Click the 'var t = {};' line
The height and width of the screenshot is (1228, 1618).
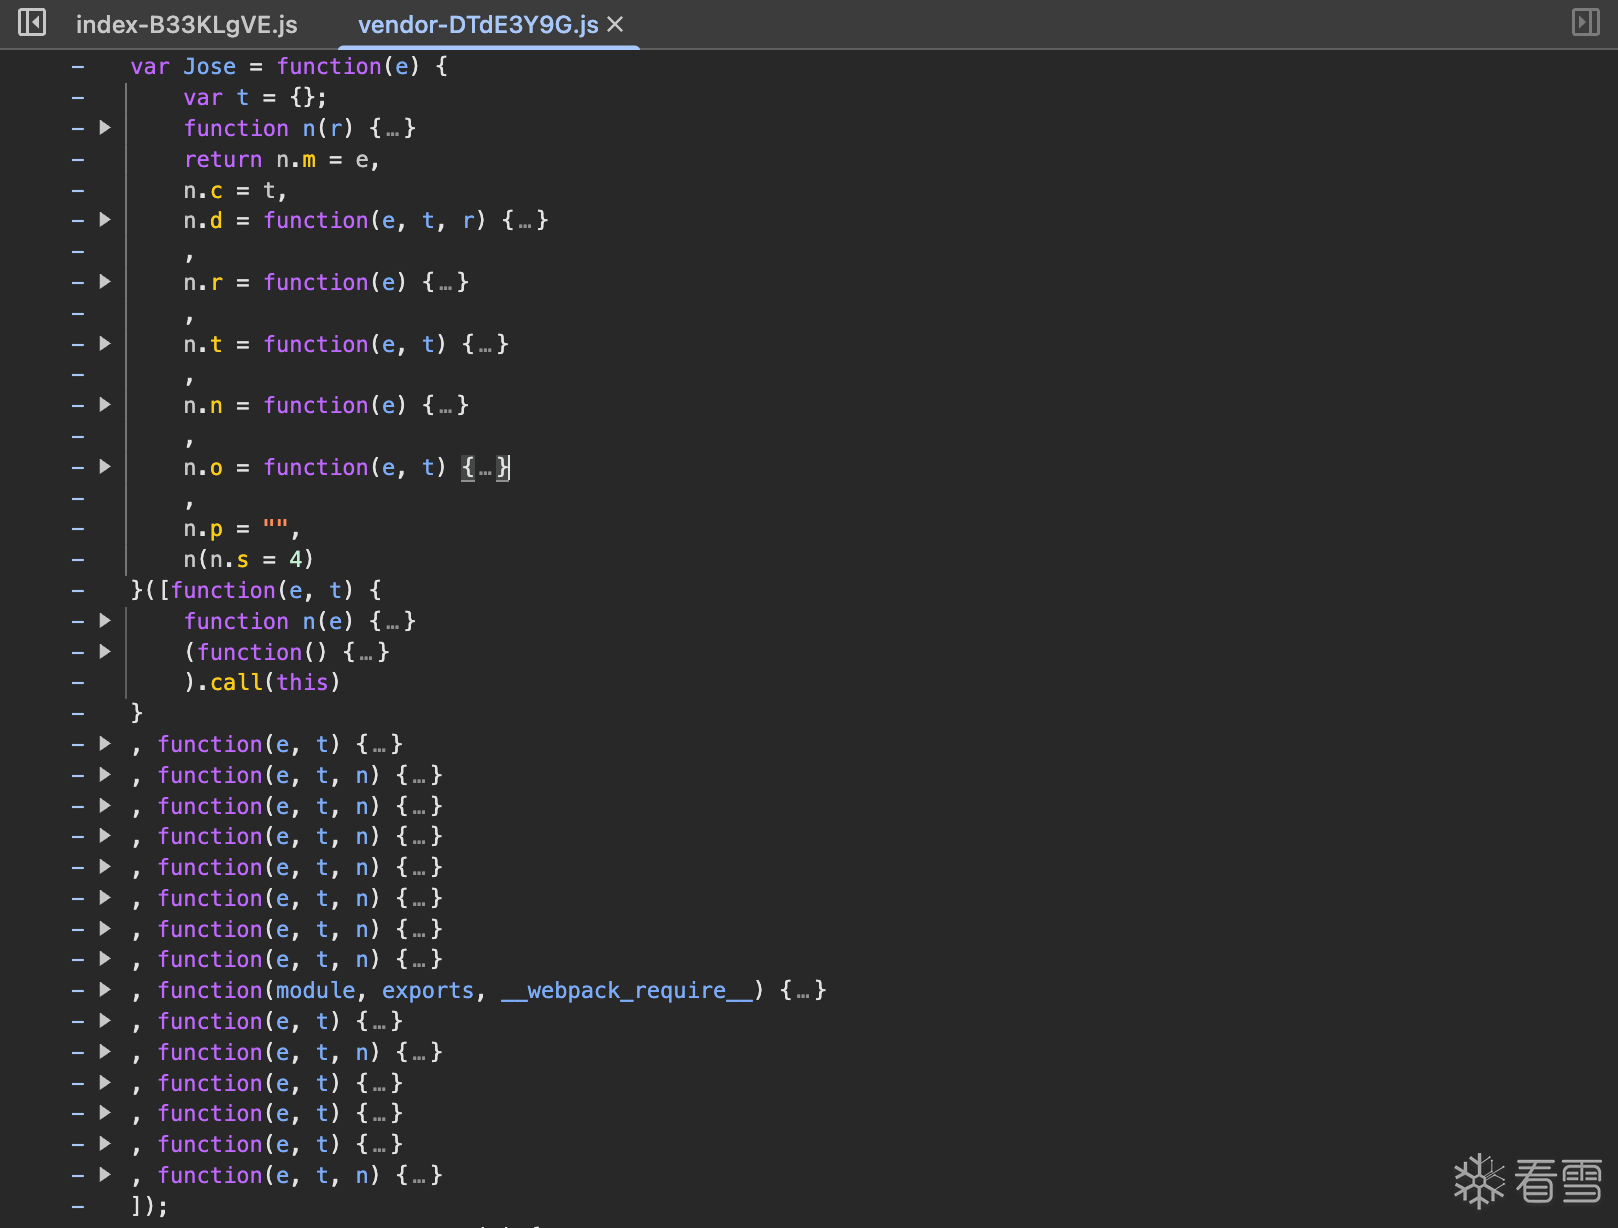pyautogui.click(x=255, y=97)
